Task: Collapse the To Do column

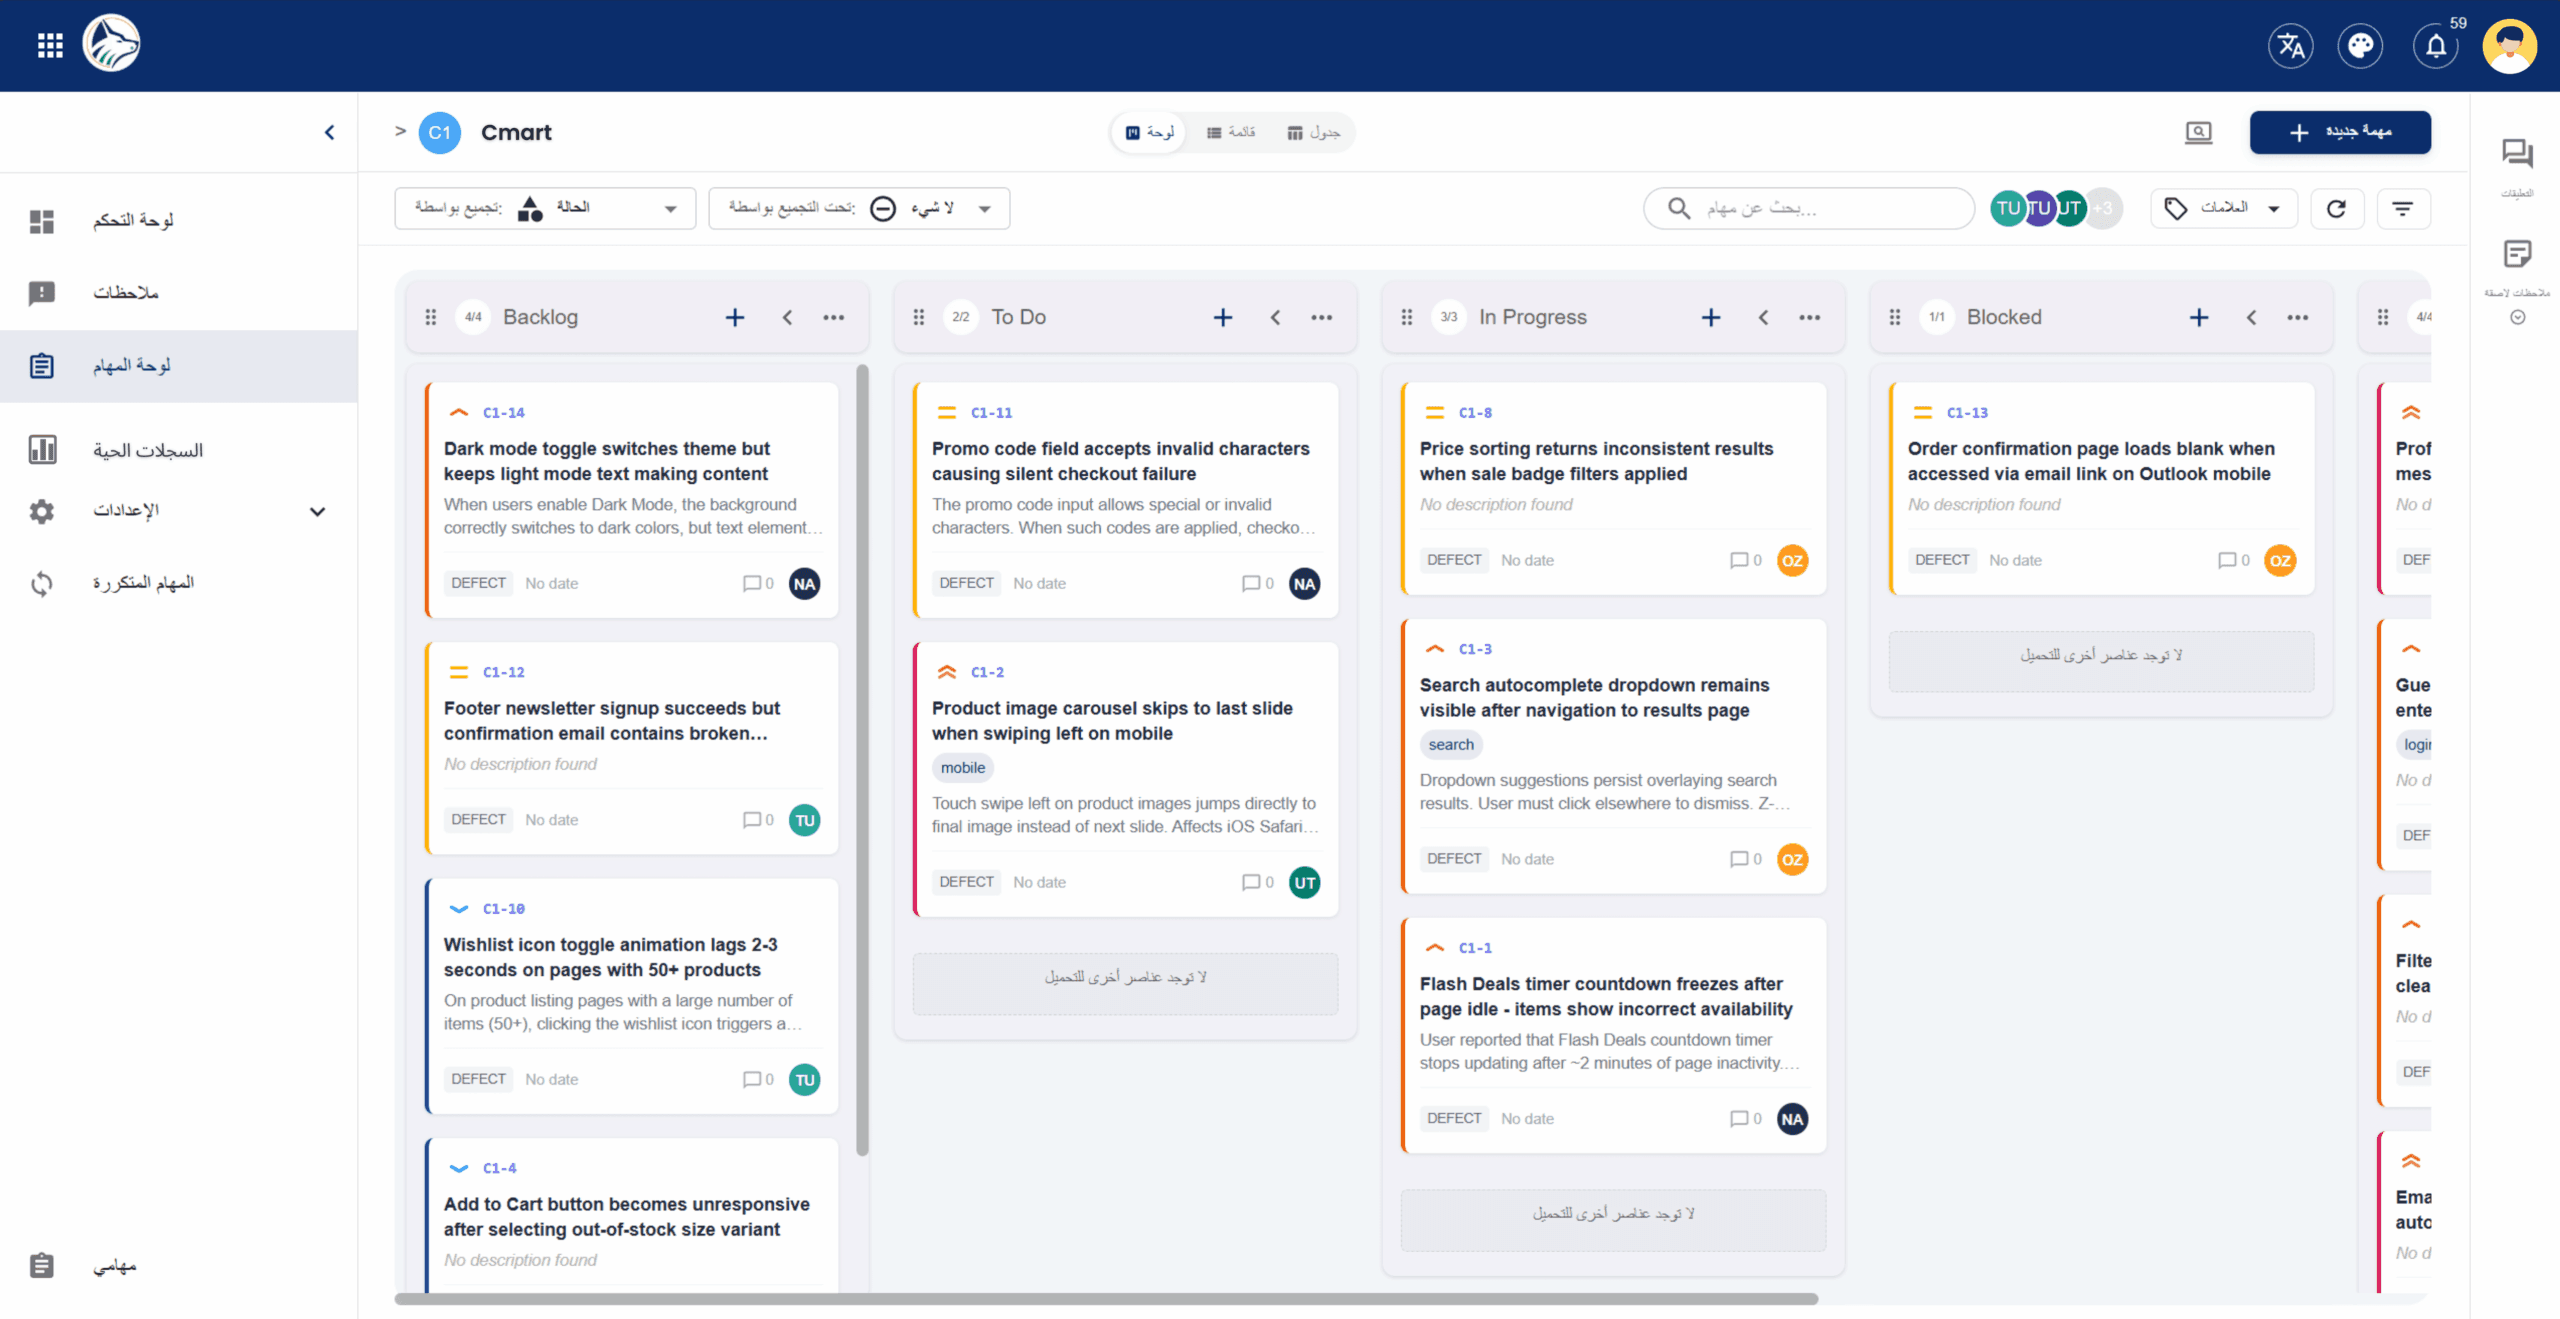Action: coord(1275,317)
